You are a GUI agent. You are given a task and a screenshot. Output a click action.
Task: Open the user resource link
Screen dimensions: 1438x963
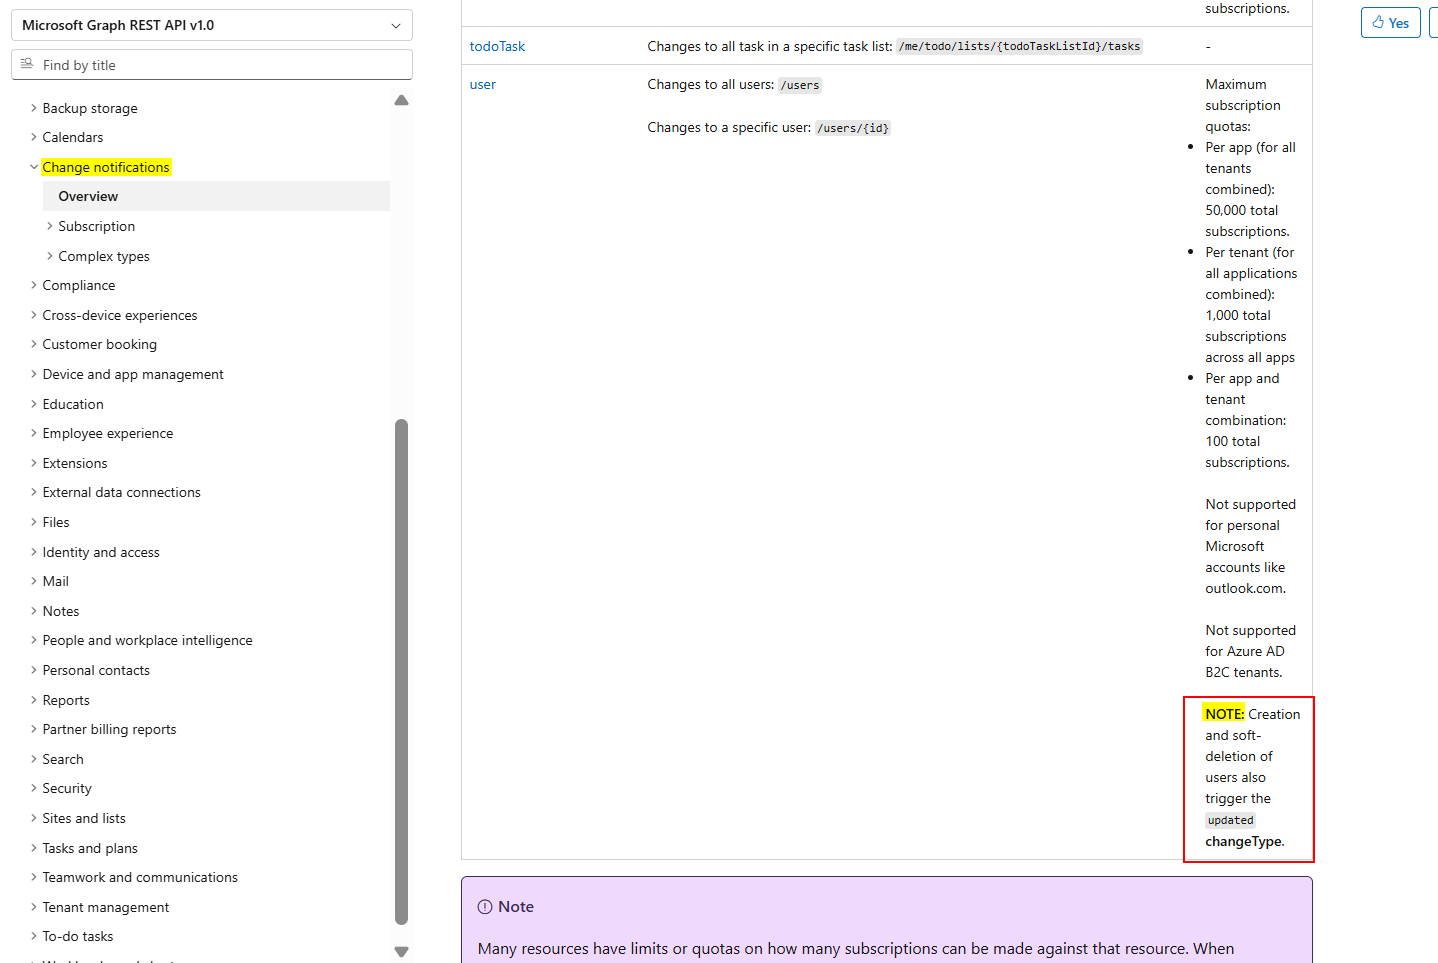point(483,84)
